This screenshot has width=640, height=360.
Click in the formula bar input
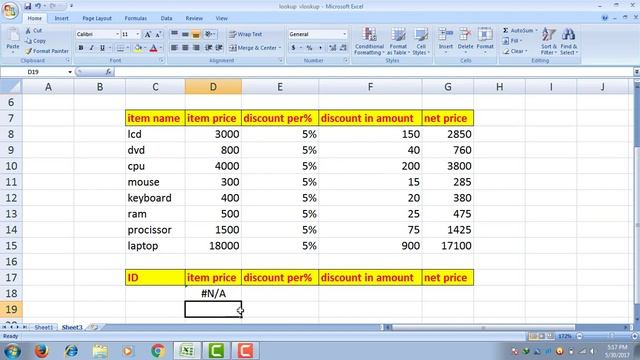(x=373, y=72)
